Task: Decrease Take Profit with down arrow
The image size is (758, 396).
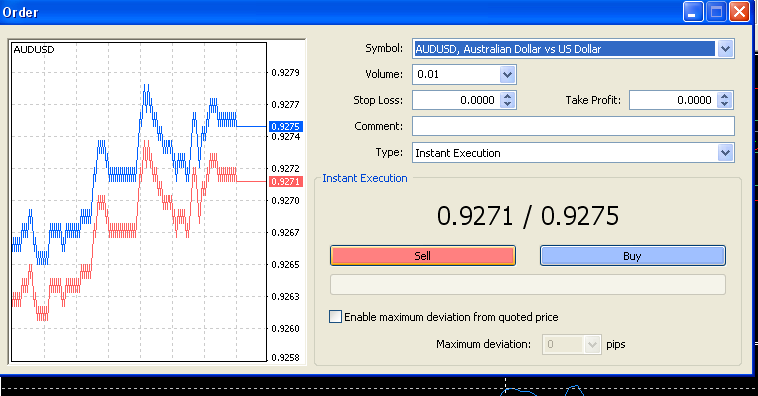Action: [x=724, y=104]
